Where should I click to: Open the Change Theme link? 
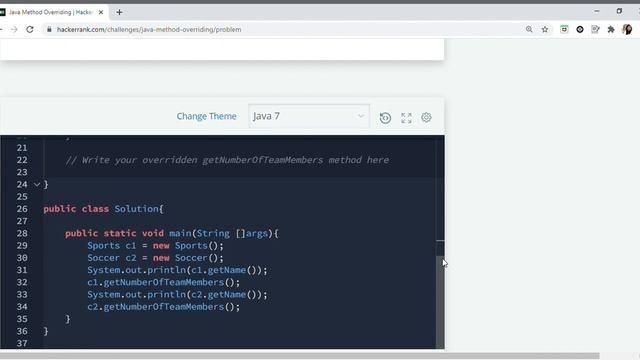(206, 116)
